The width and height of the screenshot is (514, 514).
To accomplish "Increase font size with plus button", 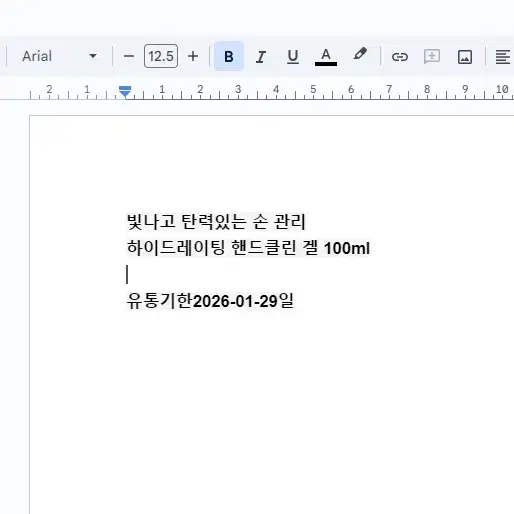I will coord(193,56).
